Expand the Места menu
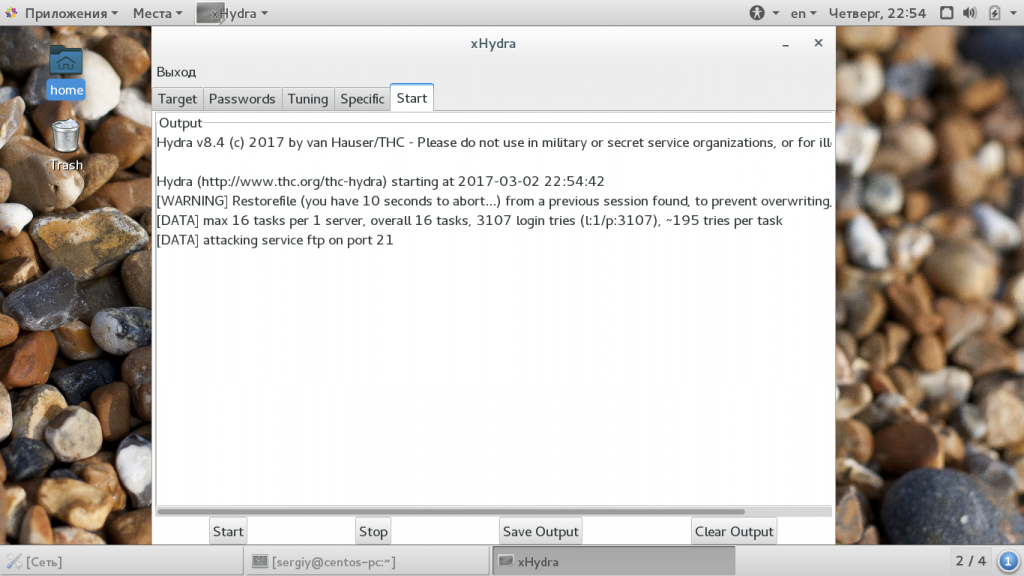1024x576 pixels. 157,13
